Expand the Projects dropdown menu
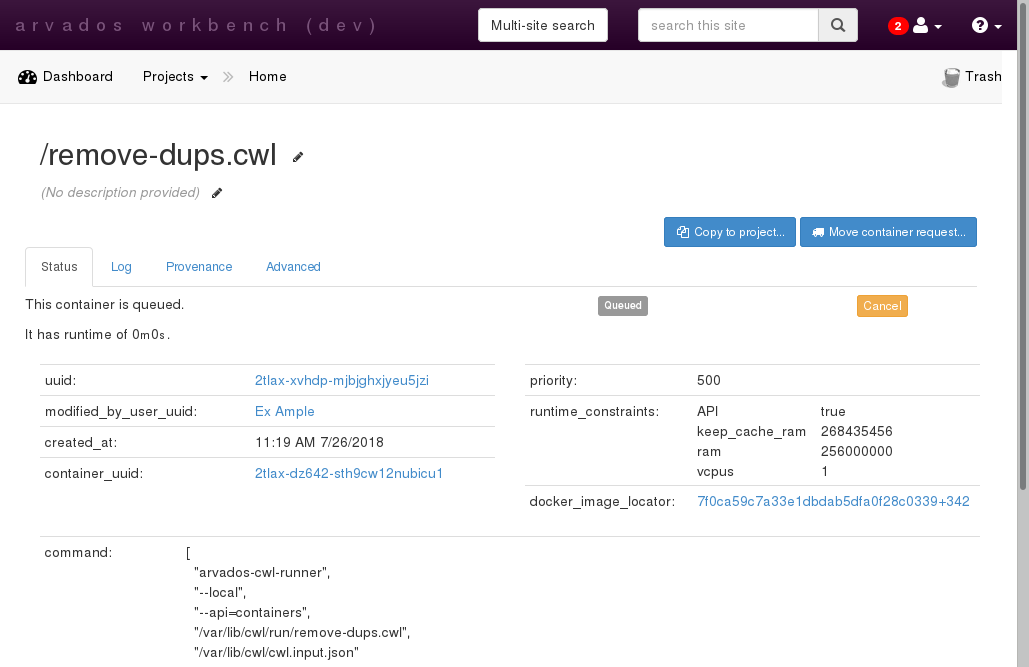The width and height of the screenshot is (1029, 667). point(175,77)
